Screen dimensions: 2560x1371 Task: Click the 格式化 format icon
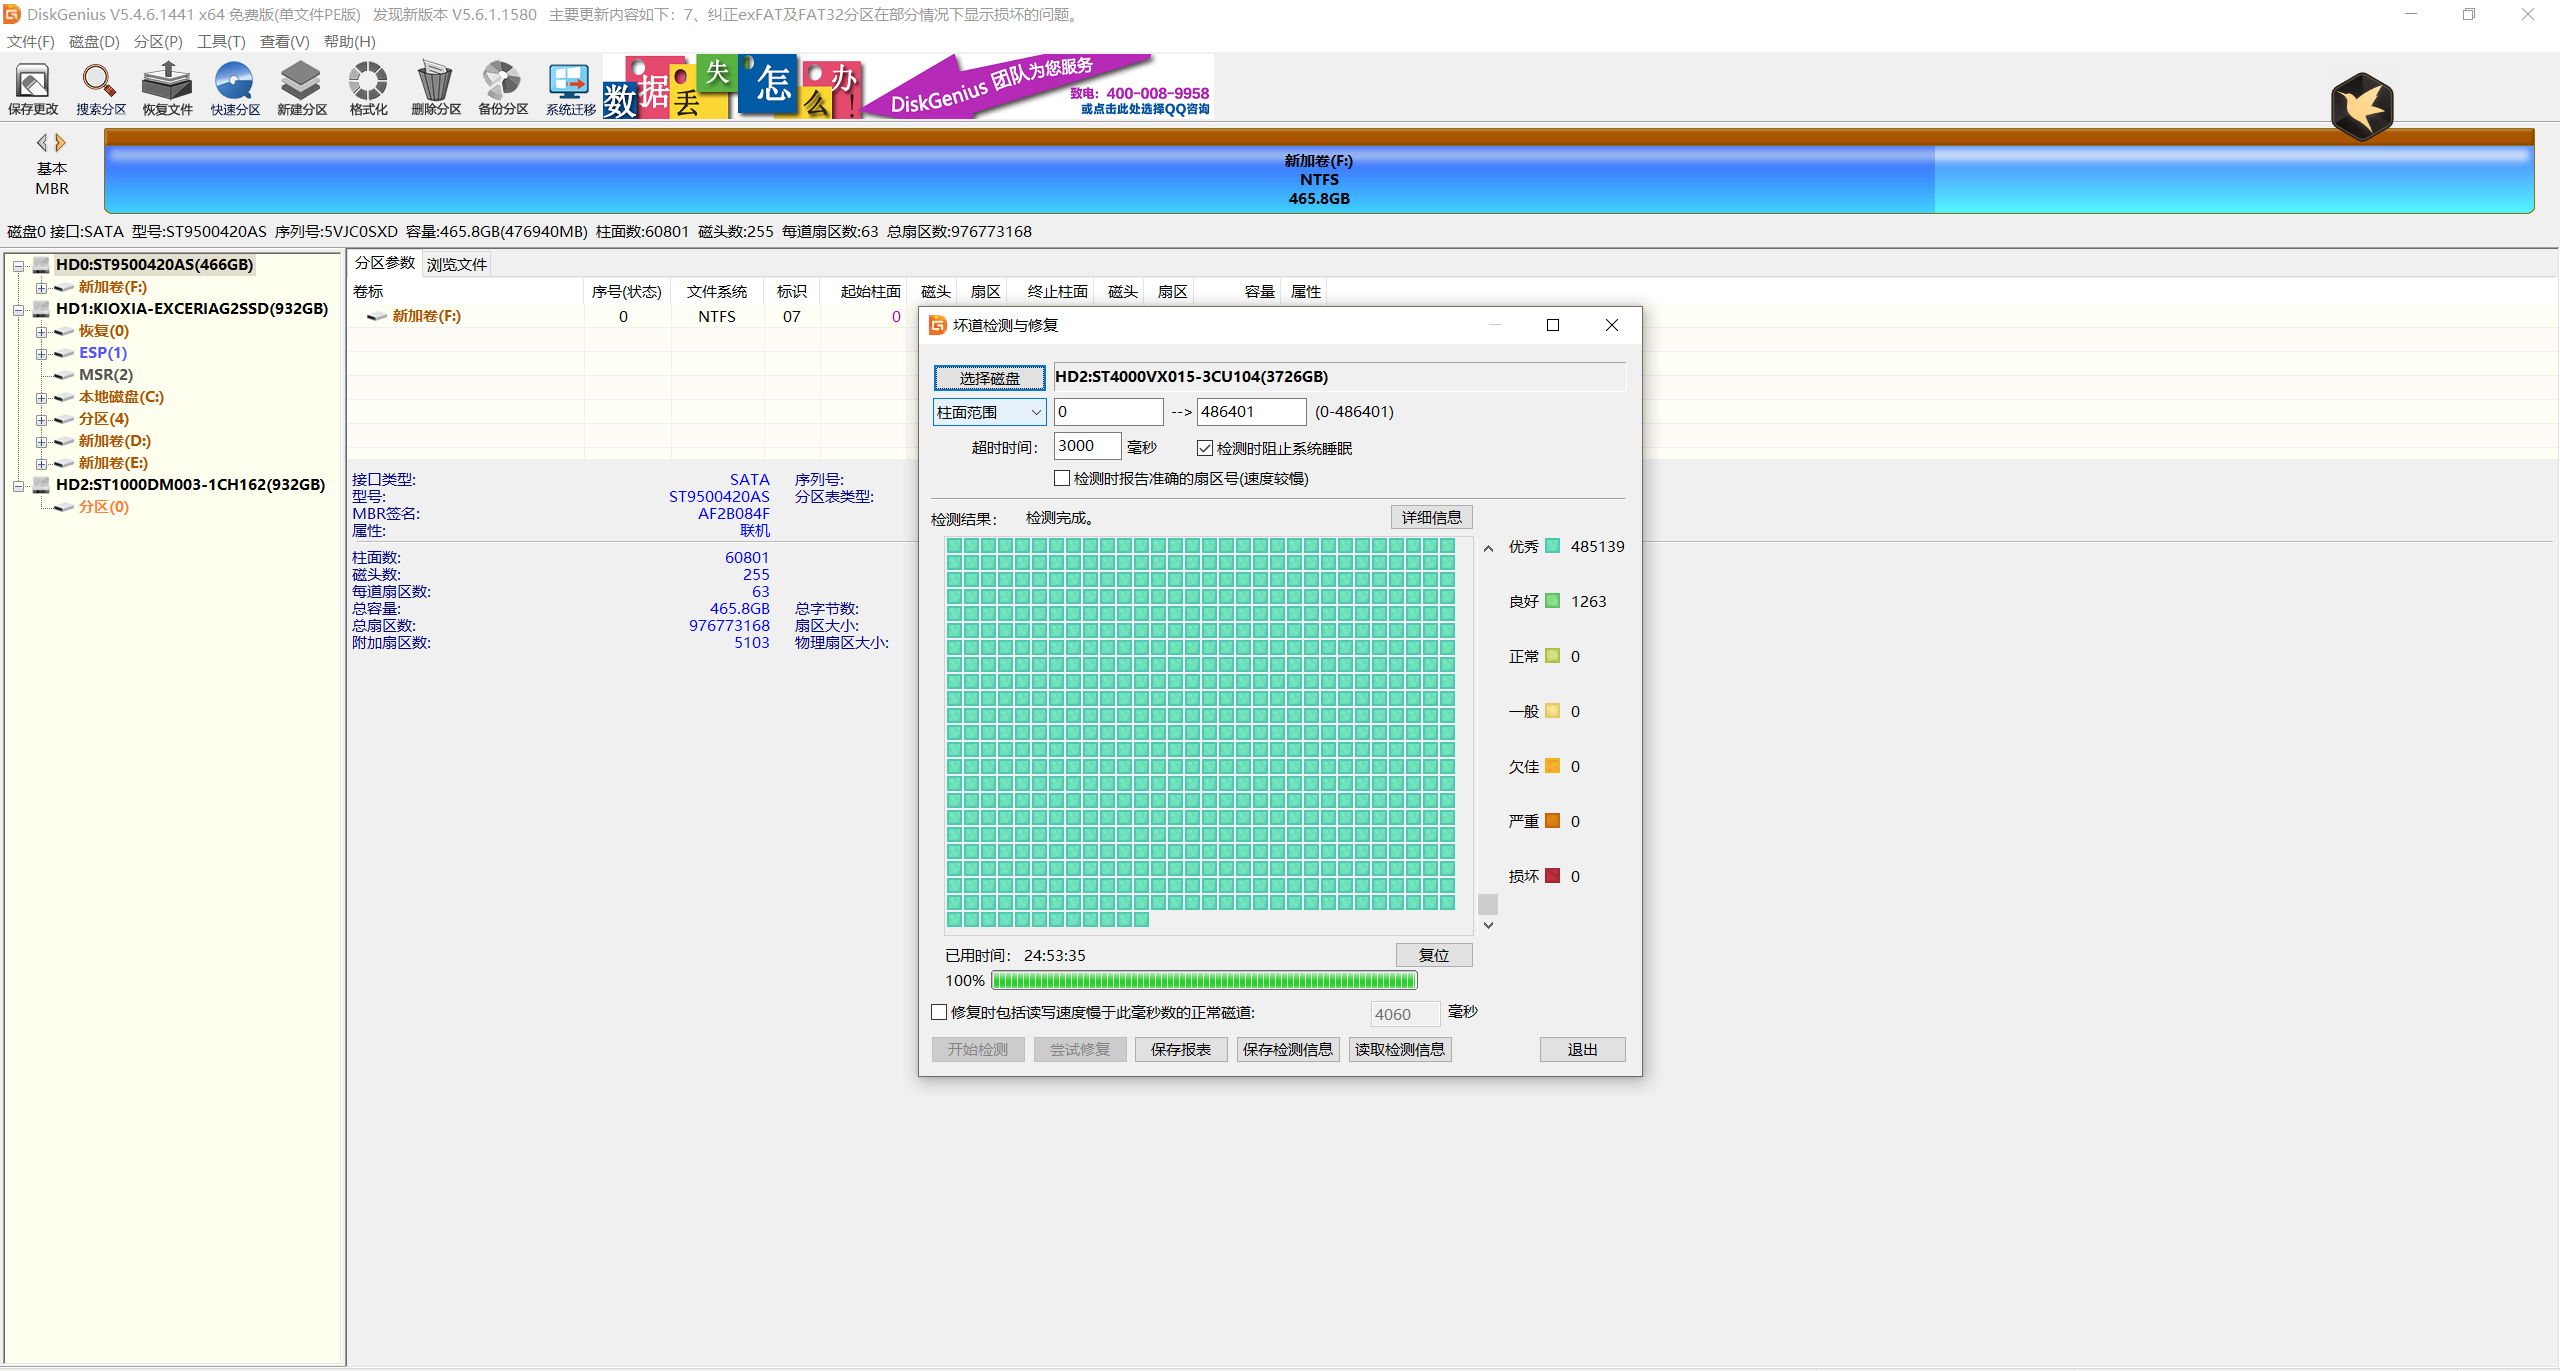[368, 88]
